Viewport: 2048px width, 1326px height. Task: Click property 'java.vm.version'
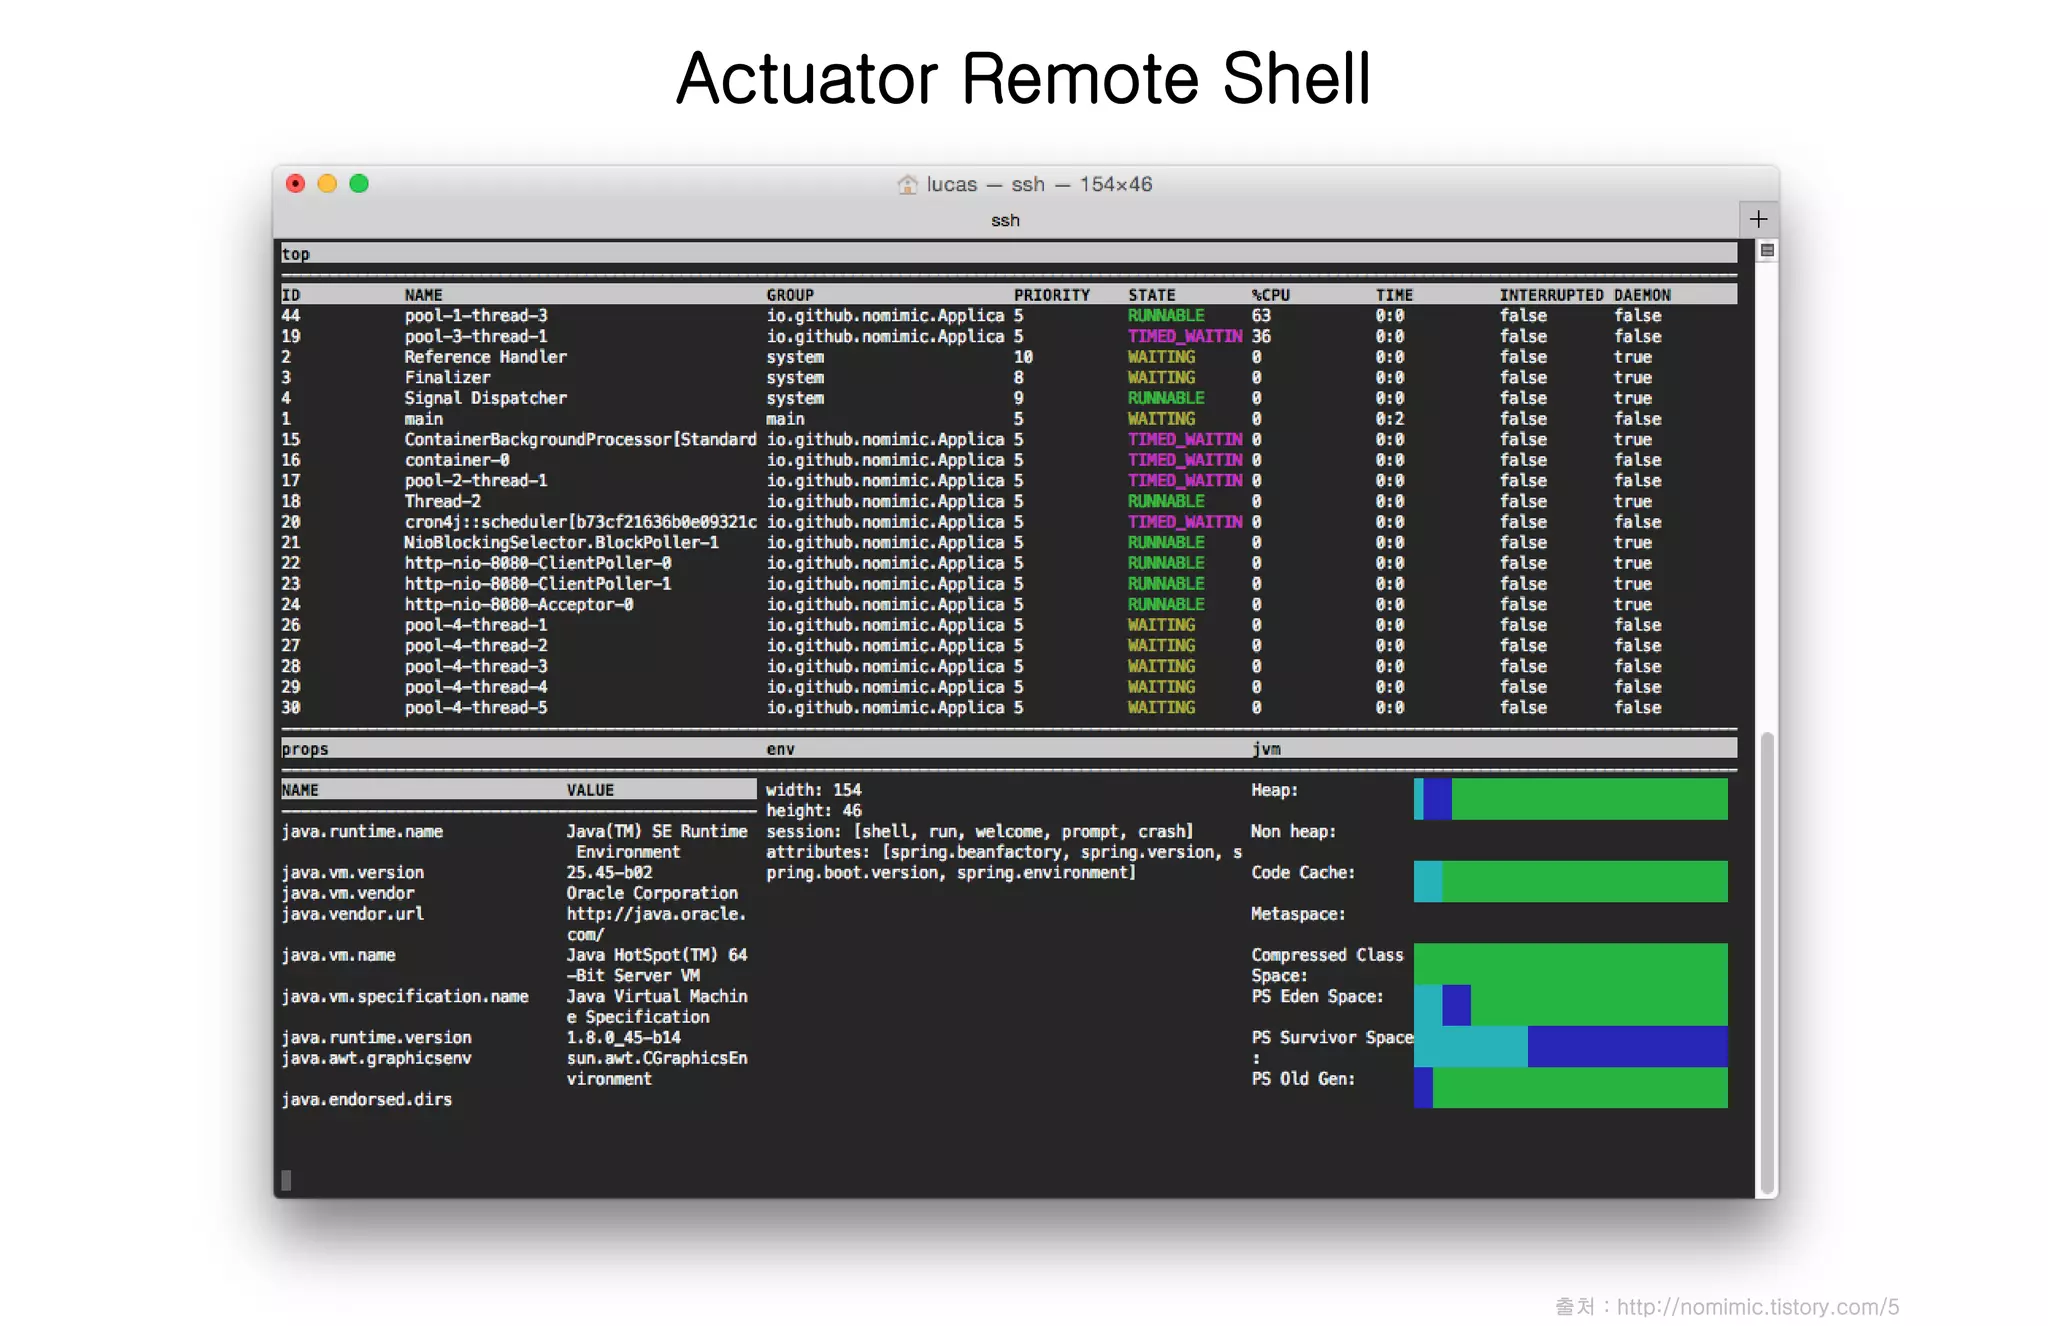[x=352, y=873]
